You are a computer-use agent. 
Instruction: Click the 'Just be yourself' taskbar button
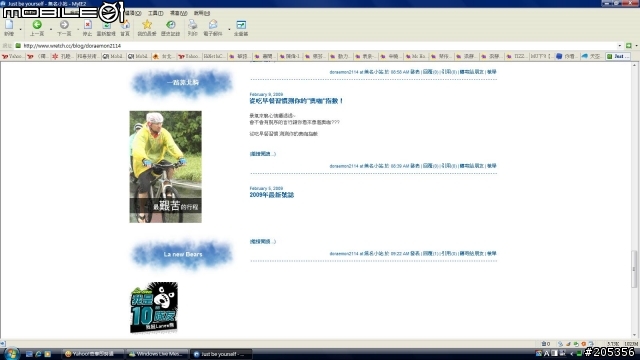221,354
